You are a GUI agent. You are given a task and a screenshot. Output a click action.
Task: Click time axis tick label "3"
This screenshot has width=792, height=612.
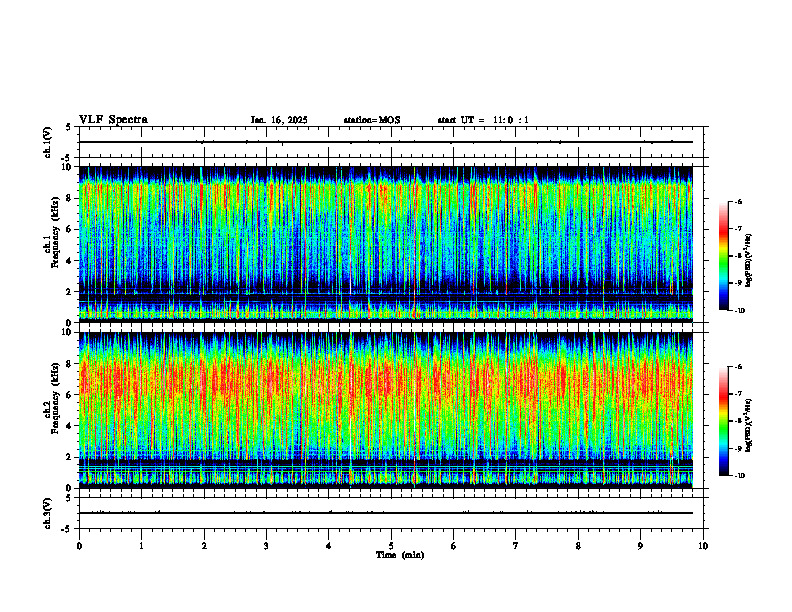coord(266,546)
